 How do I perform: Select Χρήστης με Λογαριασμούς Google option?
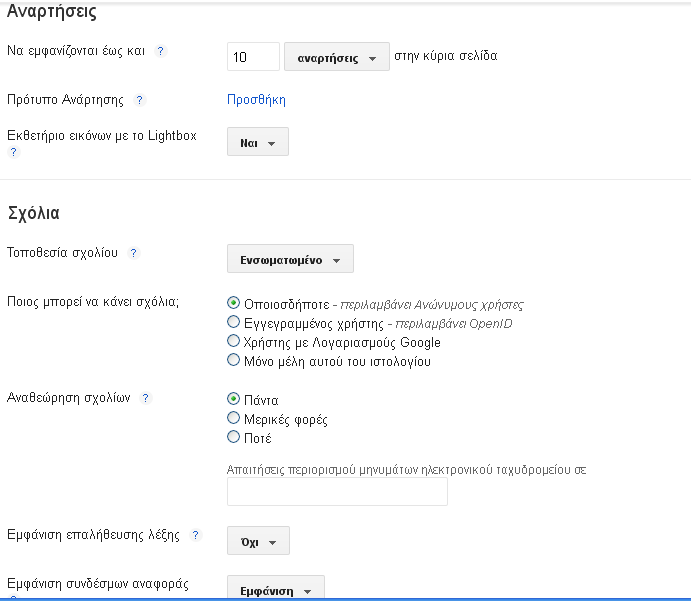pyautogui.click(x=233, y=341)
